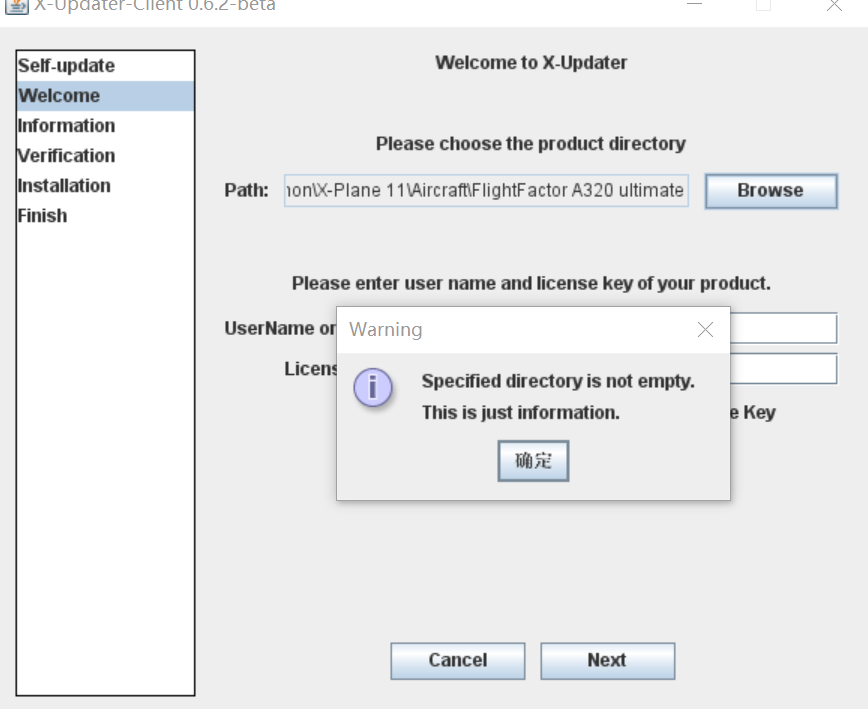Click the 'Specified directory is not empty.' message
This screenshot has height=709, width=868.
tap(558, 381)
